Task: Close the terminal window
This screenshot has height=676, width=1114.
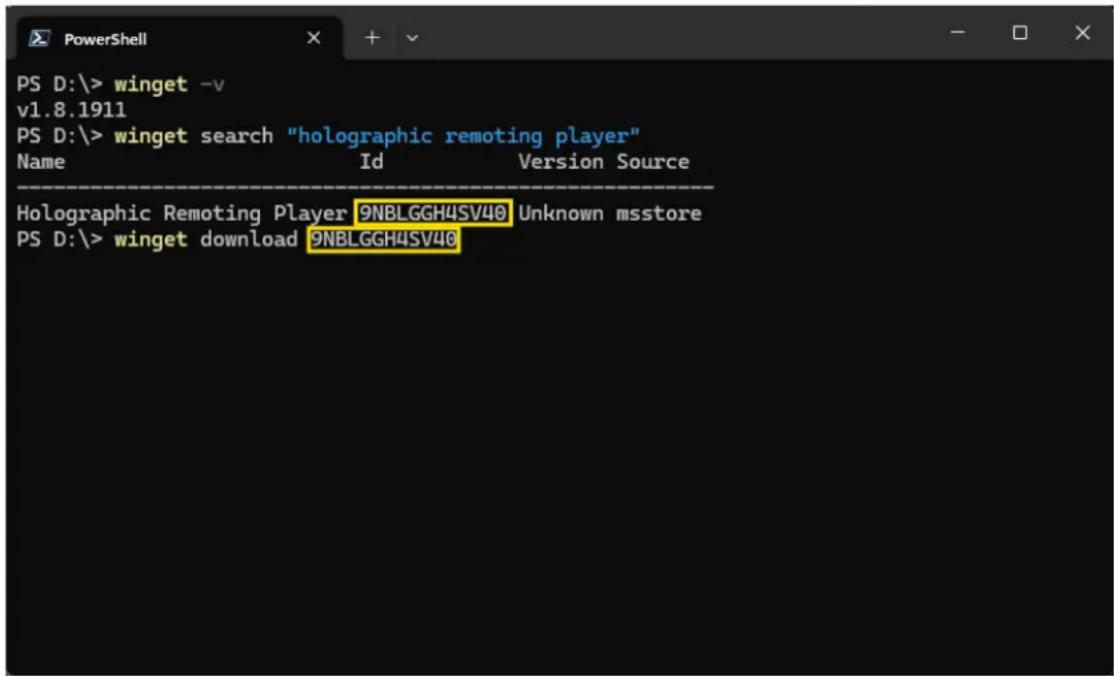Action: pos(1082,33)
